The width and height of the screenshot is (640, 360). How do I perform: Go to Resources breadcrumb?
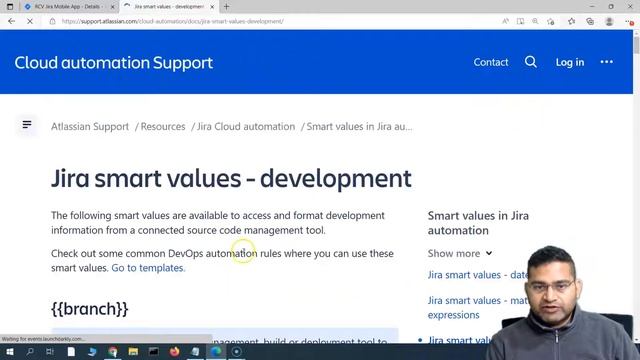pyautogui.click(x=163, y=127)
